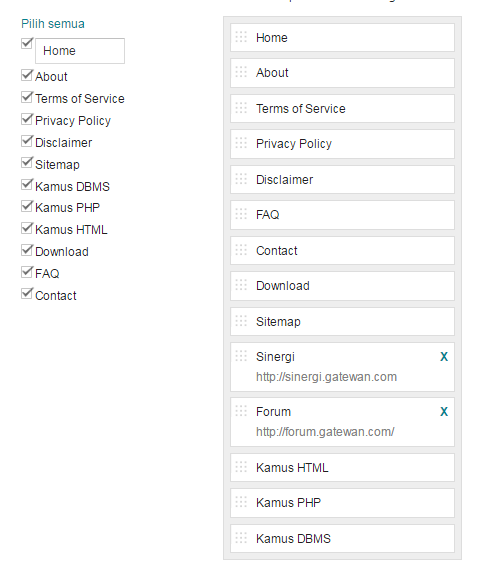Click the drag handle of FAQ list item

pyautogui.click(x=241, y=214)
